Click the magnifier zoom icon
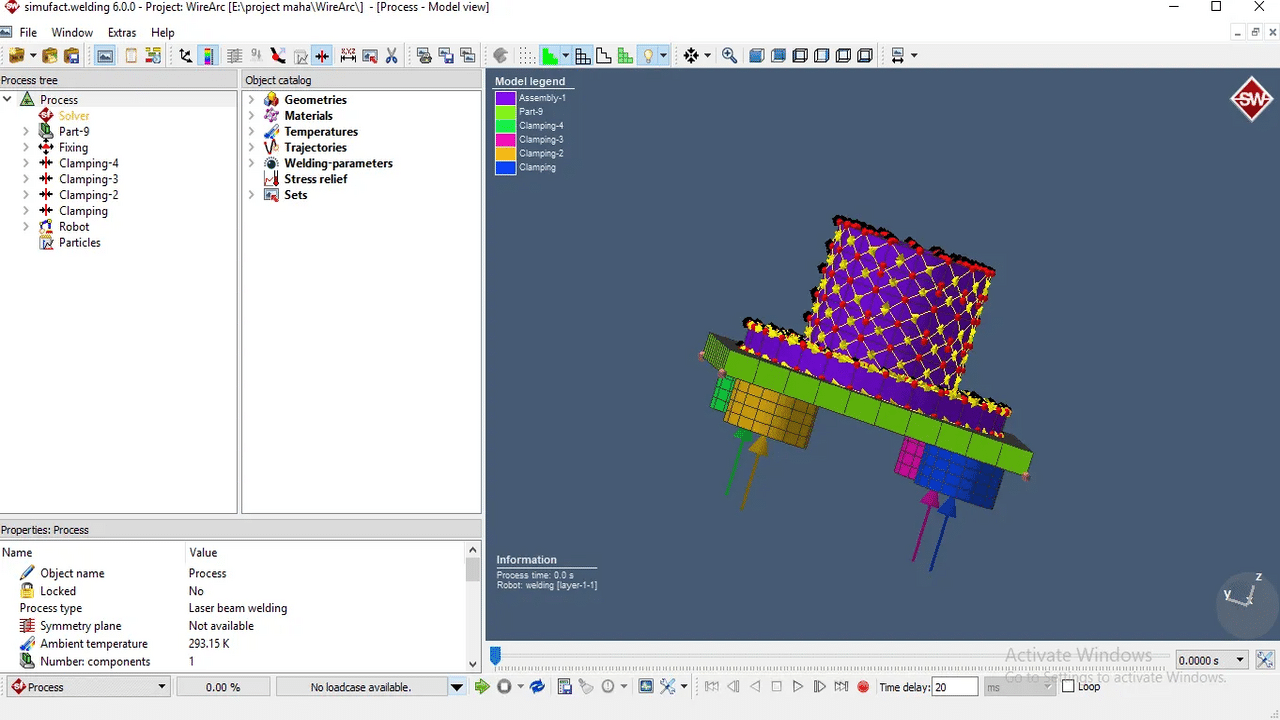This screenshot has width=1280, height=720. 730,56
